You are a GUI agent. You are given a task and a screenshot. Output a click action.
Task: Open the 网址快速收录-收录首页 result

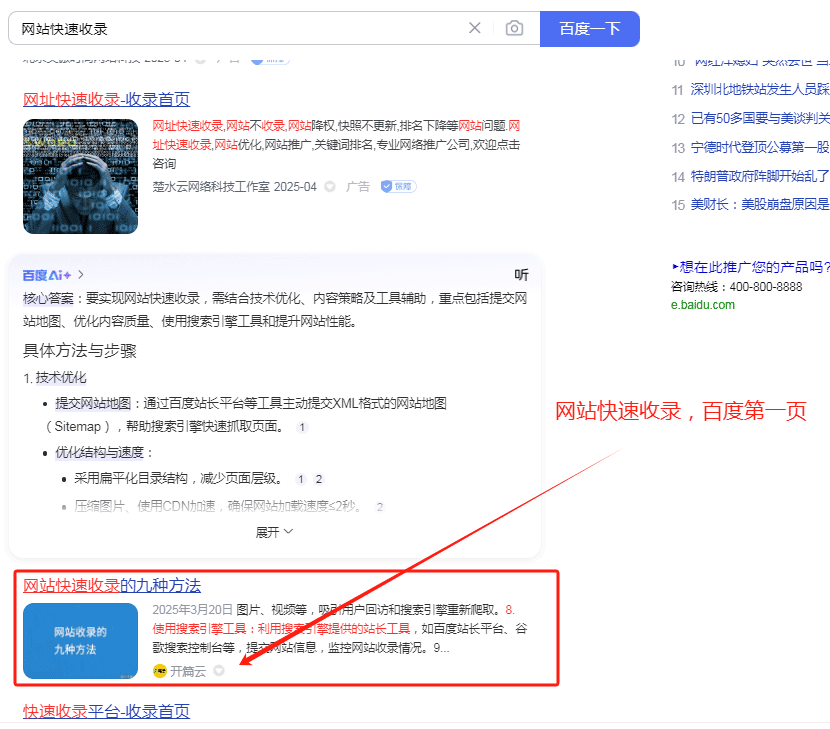[x=106, y=99]
